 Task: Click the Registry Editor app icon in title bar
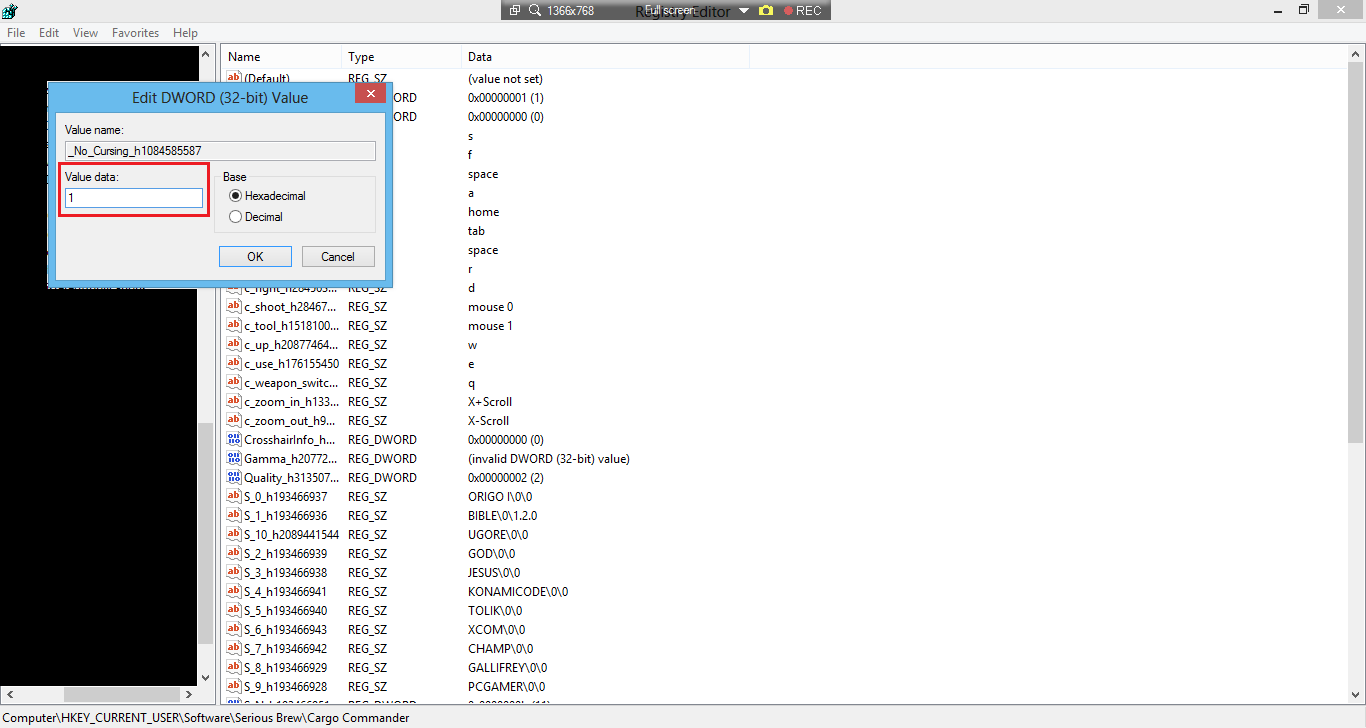pos(10,10)
